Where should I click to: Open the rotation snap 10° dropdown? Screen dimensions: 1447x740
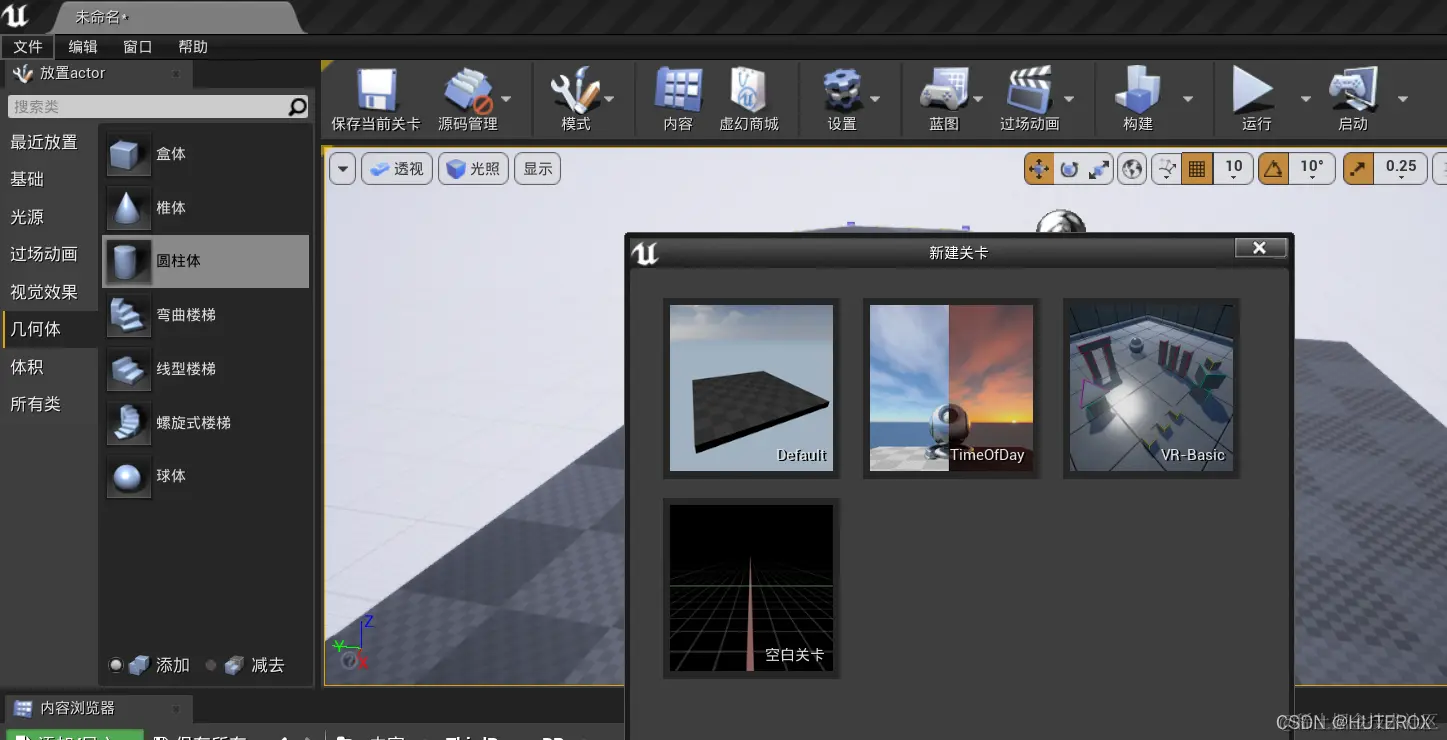pyautogui.click(x=1312, y=169)
